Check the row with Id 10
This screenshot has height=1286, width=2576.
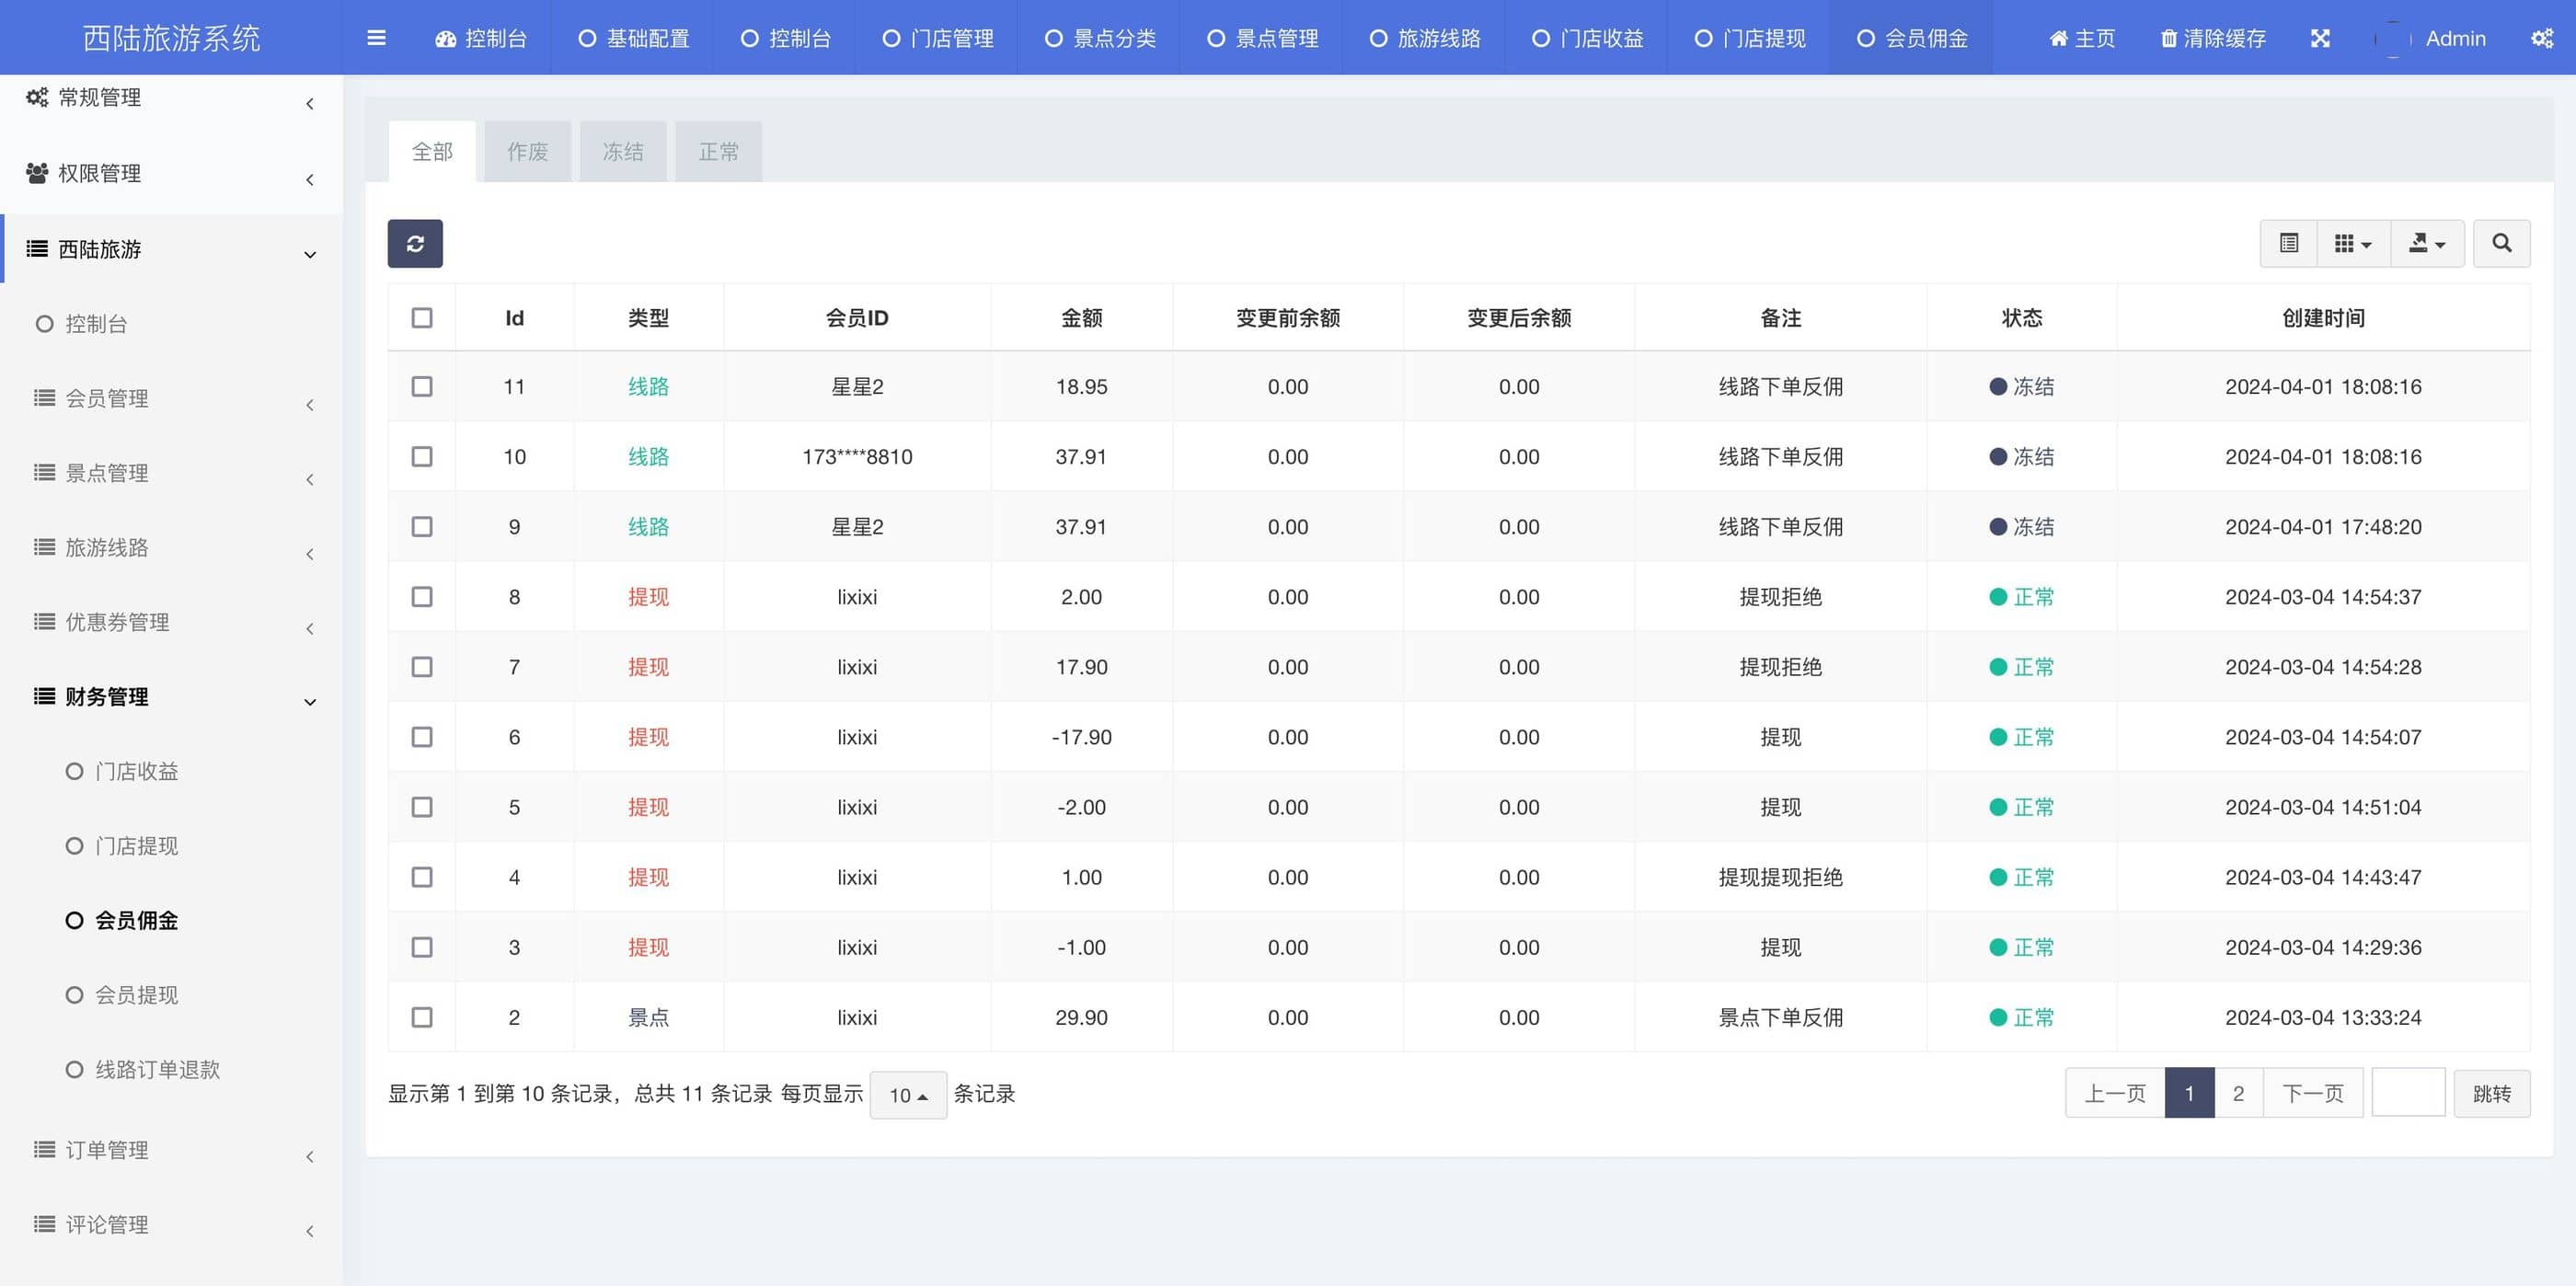422,456
